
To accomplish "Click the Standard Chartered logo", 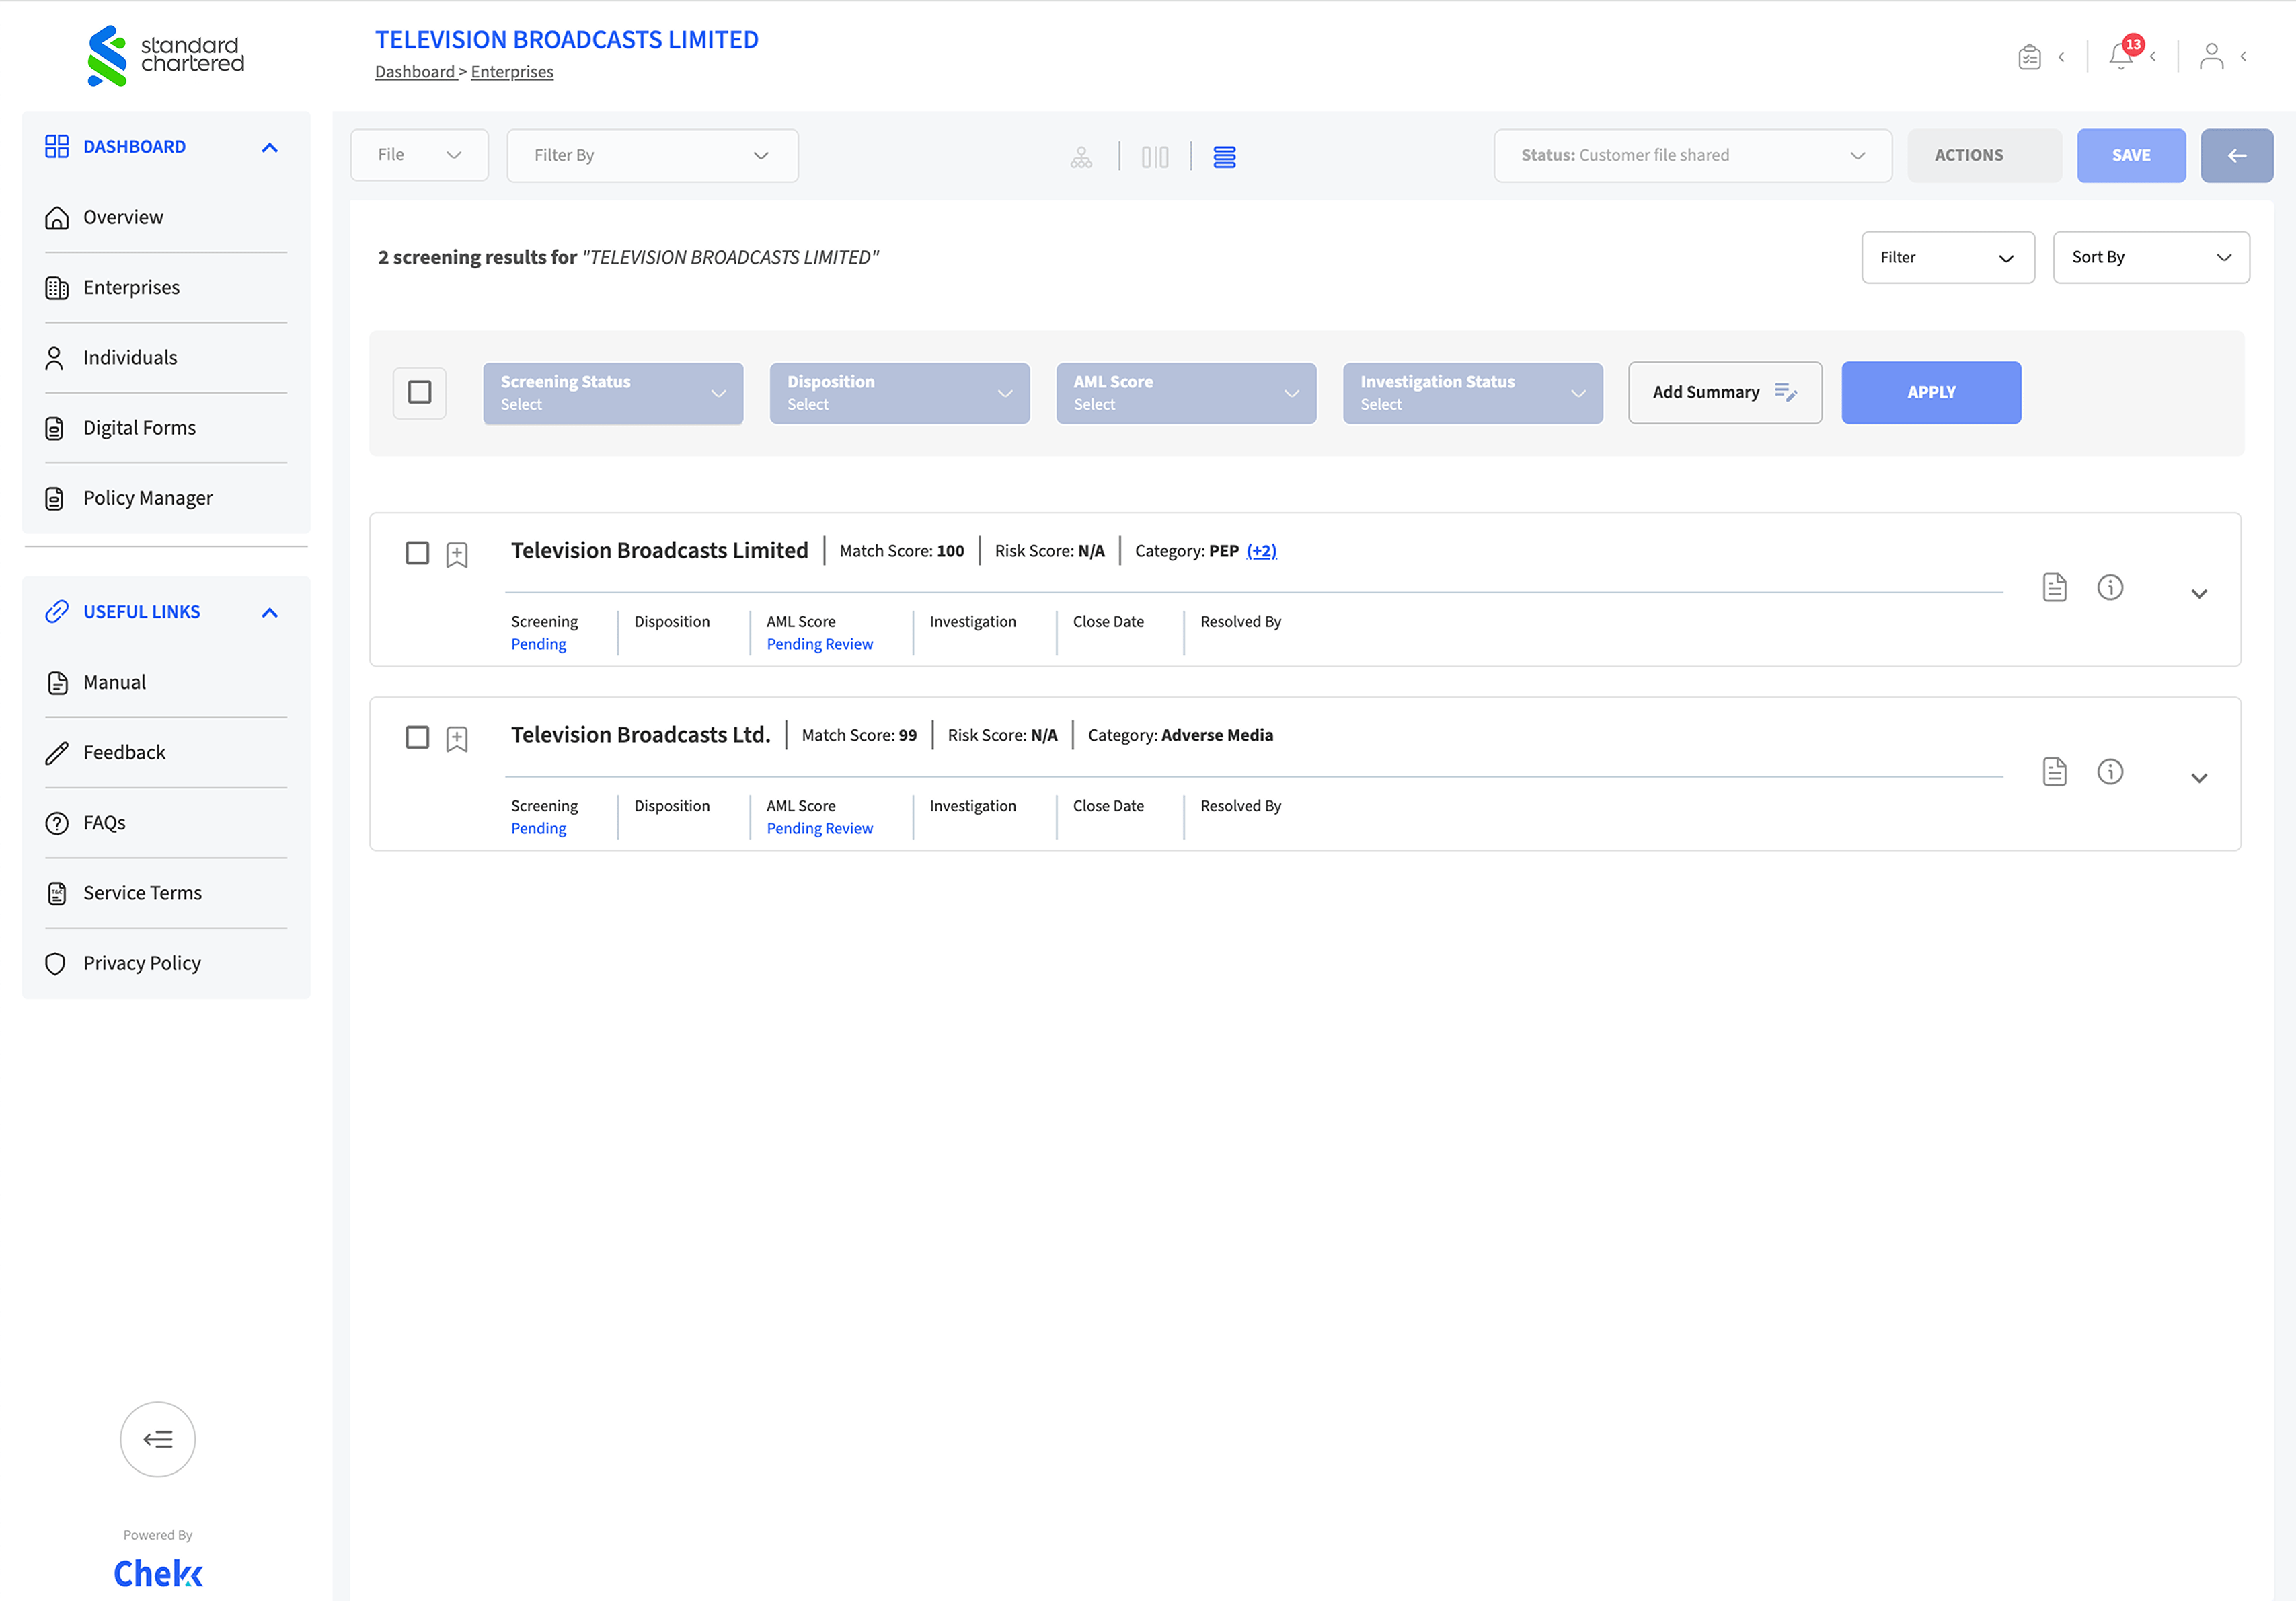I will point(165,55).
